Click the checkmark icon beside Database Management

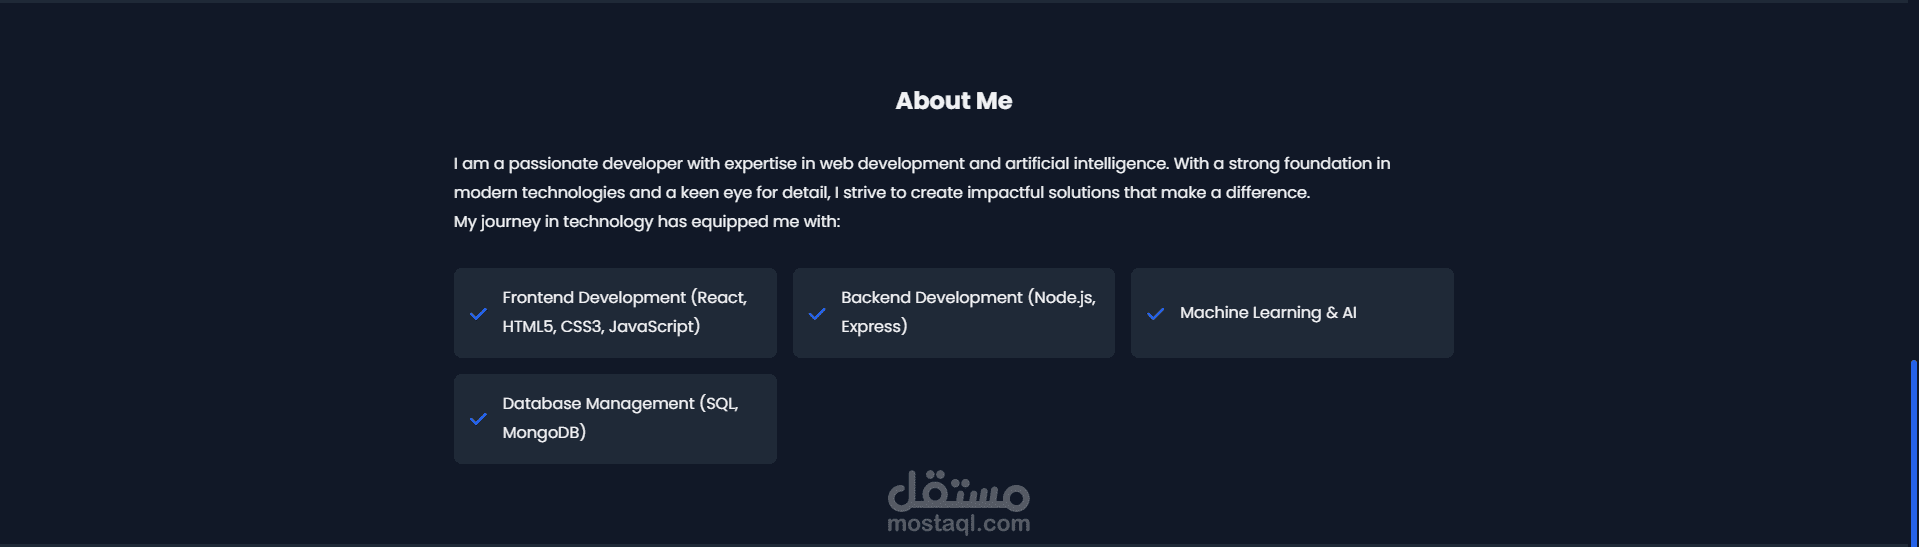478,419
